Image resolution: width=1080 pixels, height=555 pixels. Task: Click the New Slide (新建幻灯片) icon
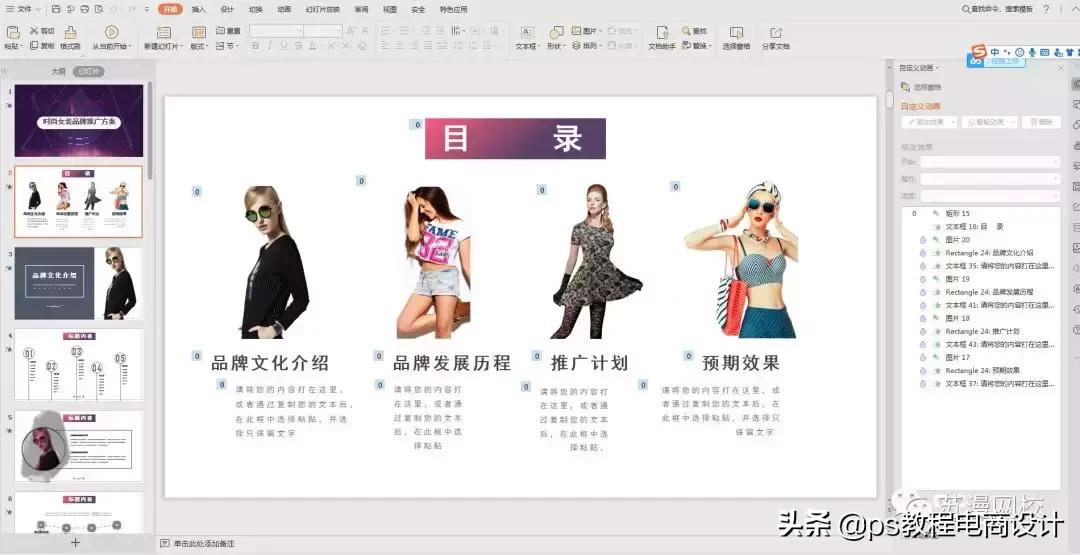click(x=163, y=32)
